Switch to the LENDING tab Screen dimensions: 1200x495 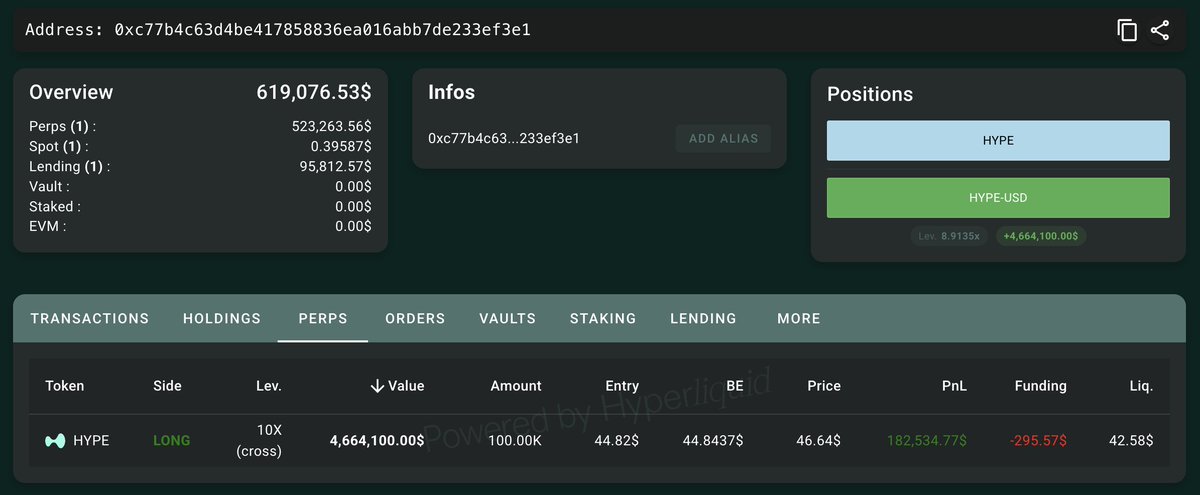pos(703,318)
